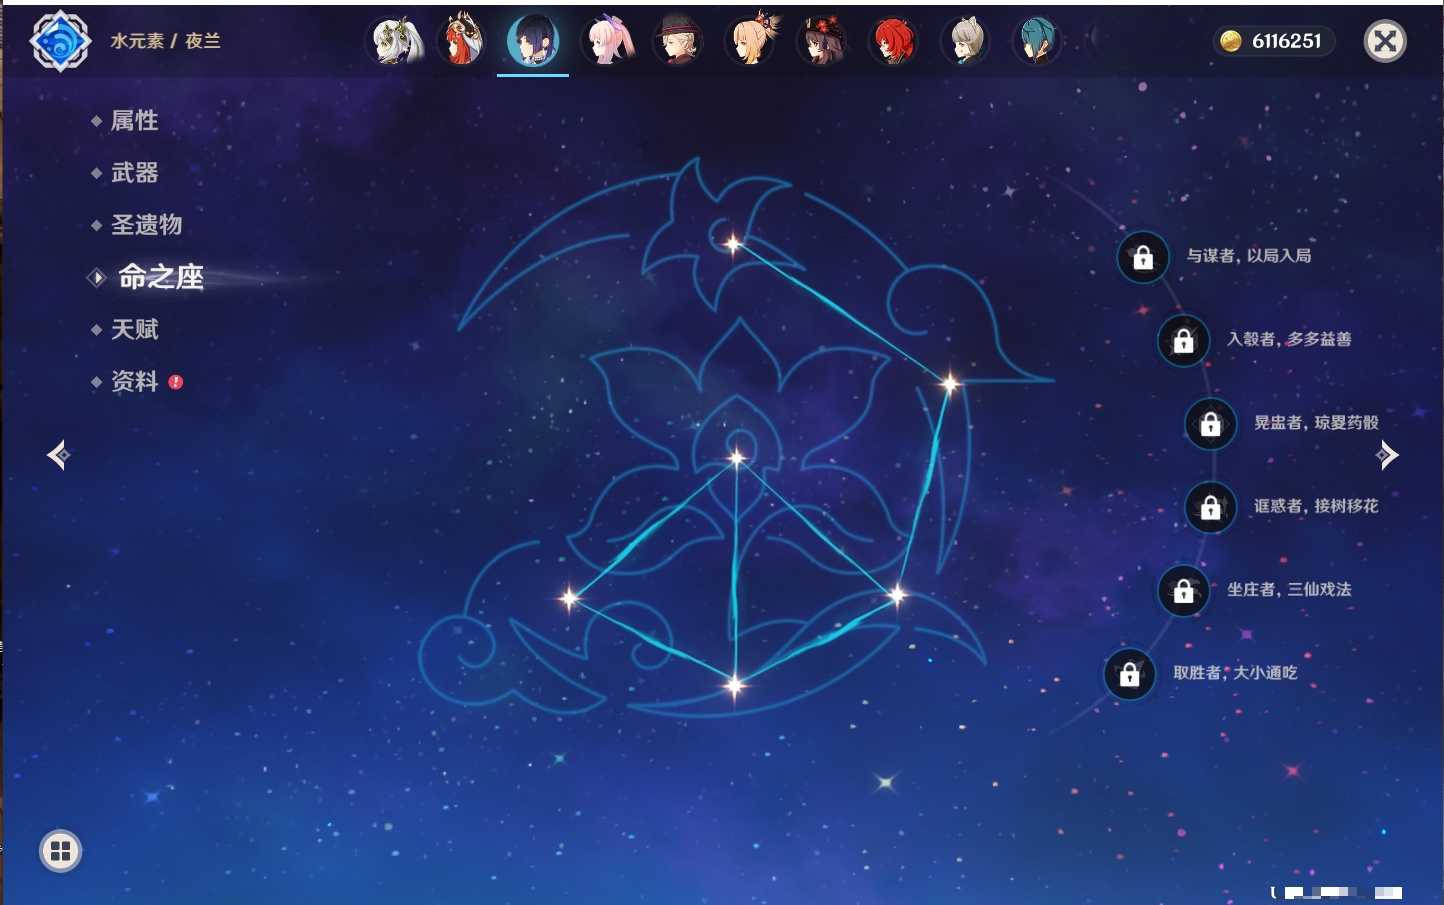1444x905 pixels.
Task: Click the lower-right star node of the constellation
Action: click(x=896, y=596)
